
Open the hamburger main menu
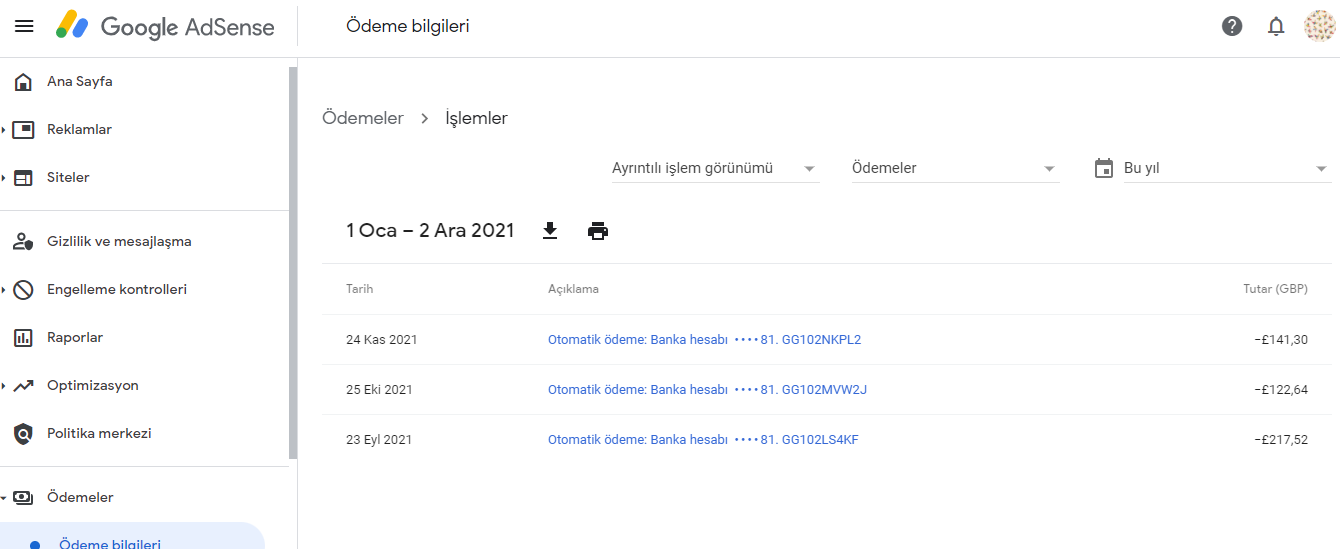(x=24, y=27)
